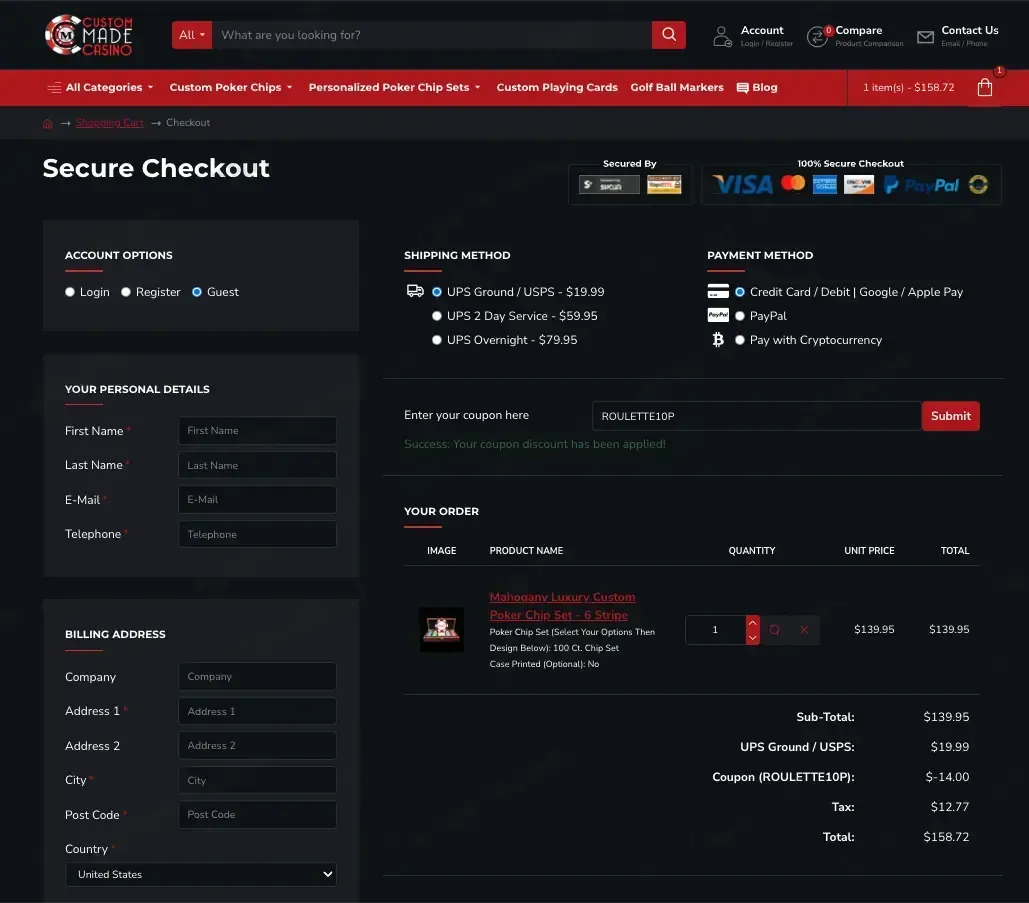The image size is (1029, 903).
Task: Choose UPS 2 Day Service shipping
Action: tap(436, 316)
